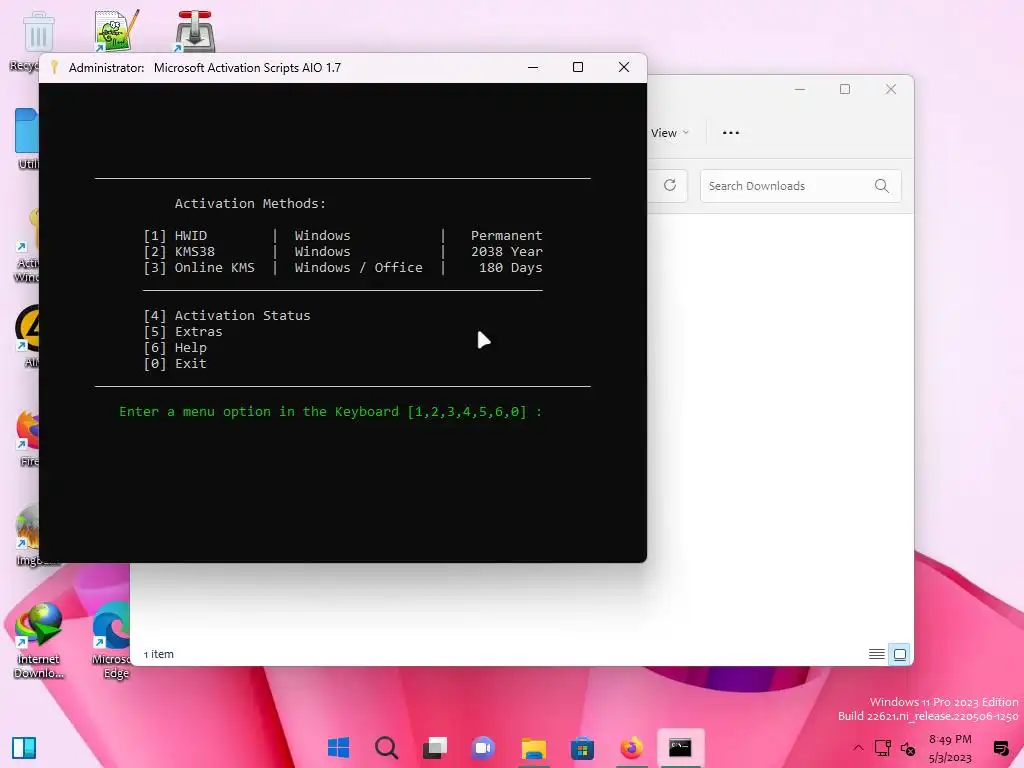
Task: Open the Internet Download Manager desktop icon
Action: 38,640
